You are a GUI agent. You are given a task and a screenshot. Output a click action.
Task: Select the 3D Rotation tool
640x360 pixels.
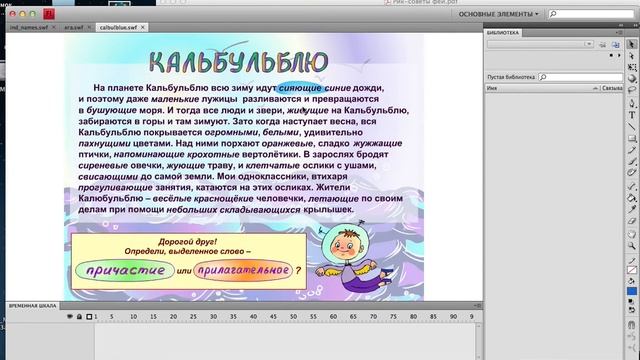pyautogui.click(x=631, y=78)
